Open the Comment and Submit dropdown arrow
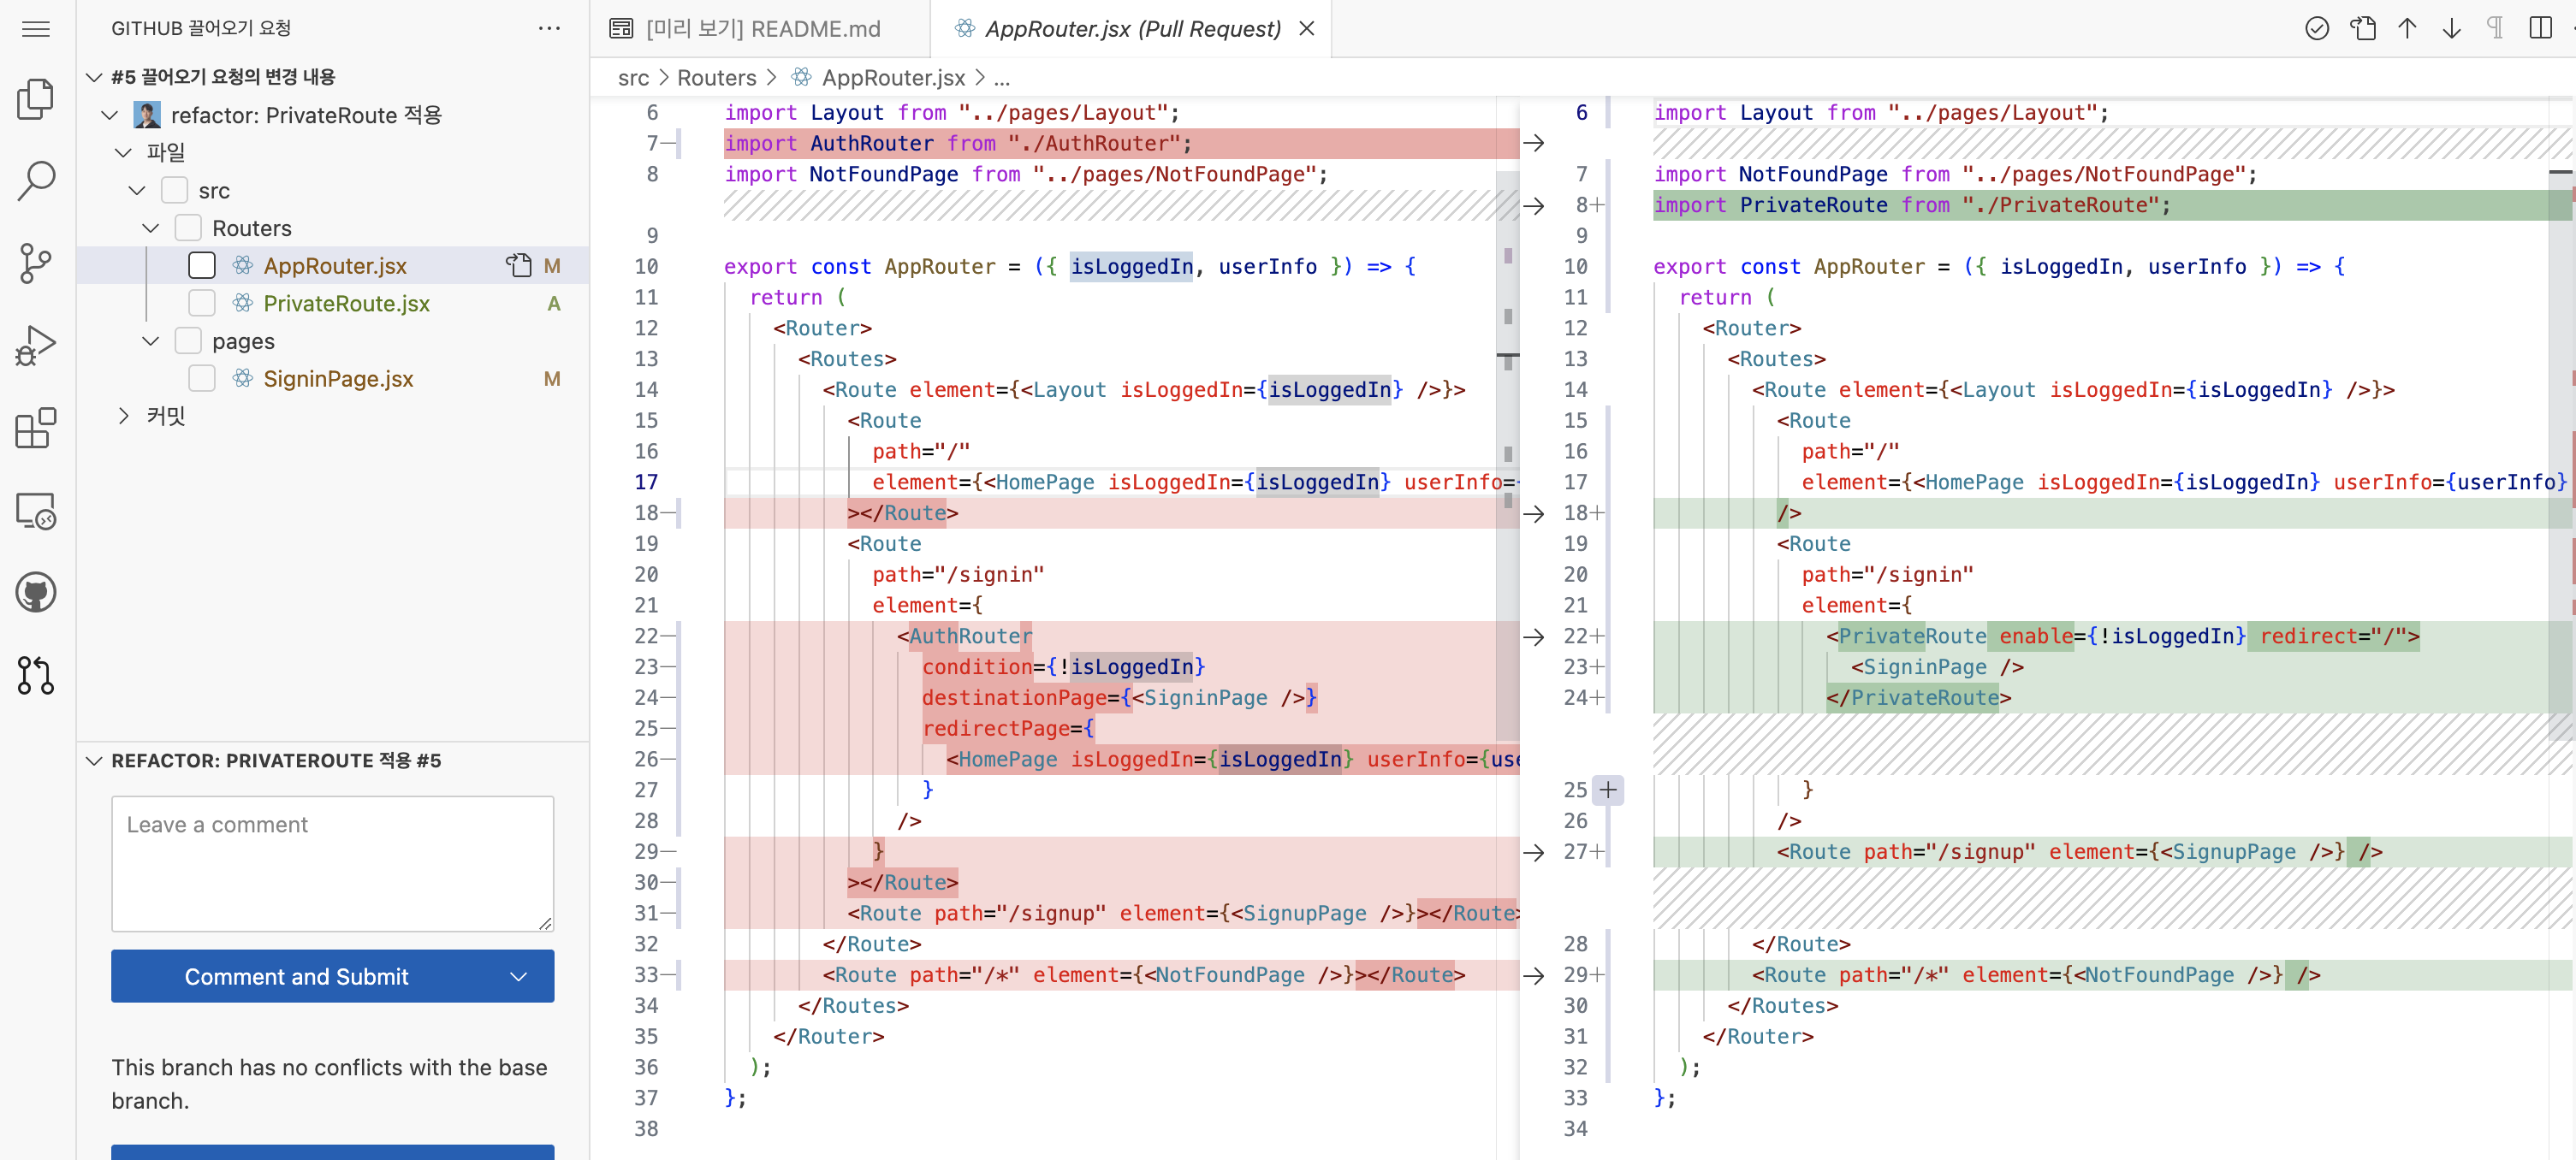The height and width of the screenshot is (1160, 2576). 518,976
